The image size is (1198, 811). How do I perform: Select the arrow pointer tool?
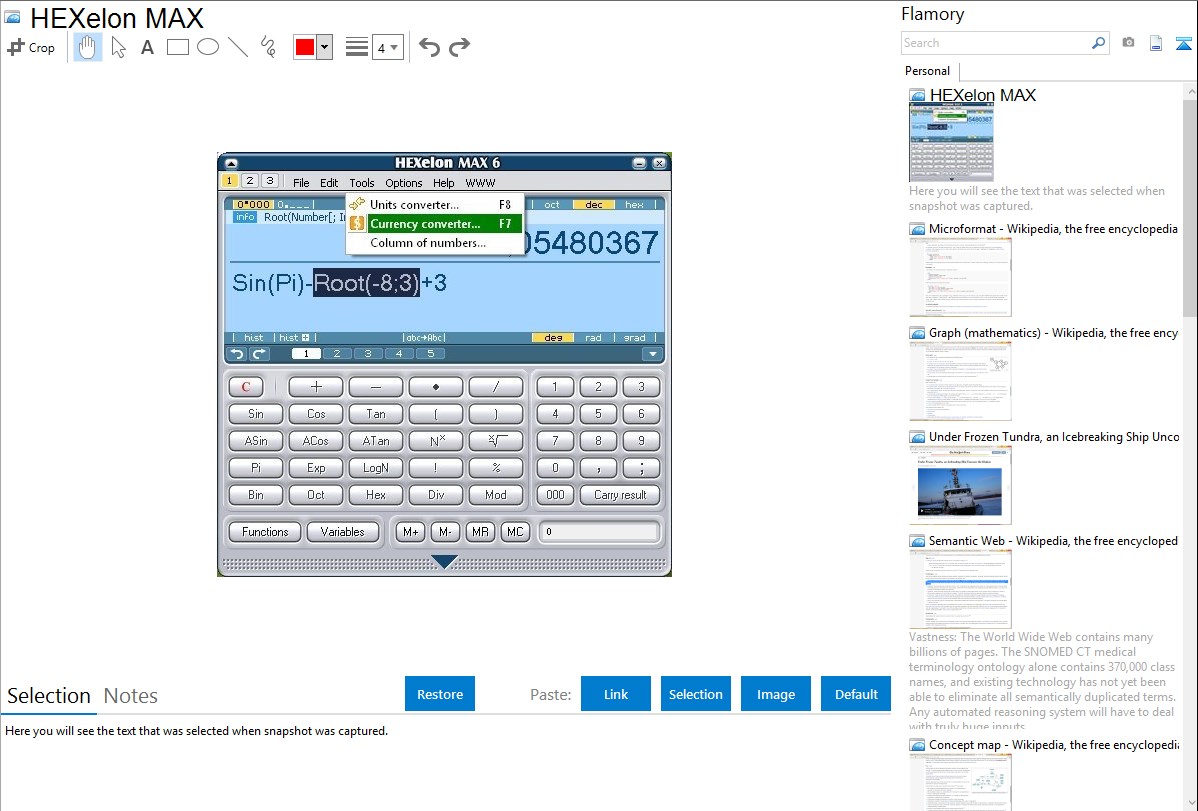point(118,47)
